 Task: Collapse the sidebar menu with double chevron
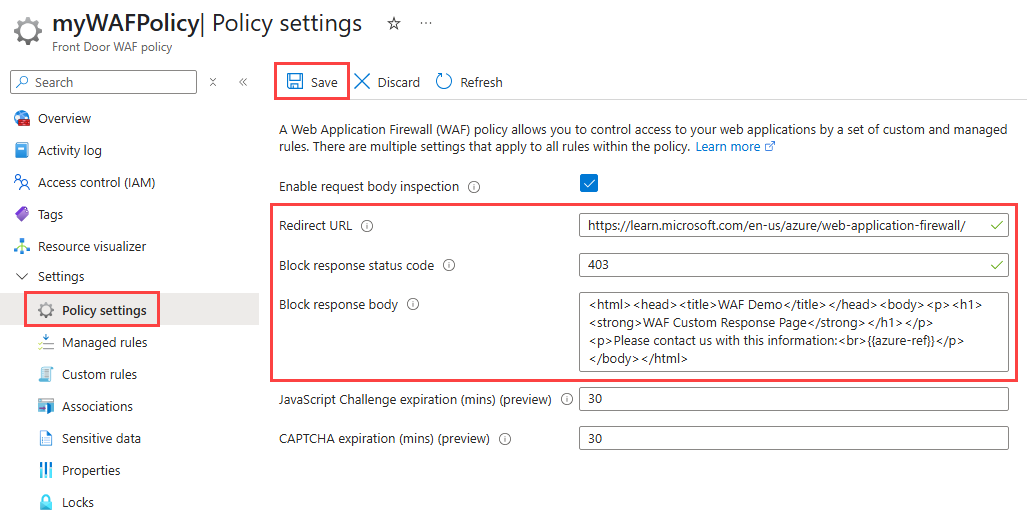(x=242, y=82)
